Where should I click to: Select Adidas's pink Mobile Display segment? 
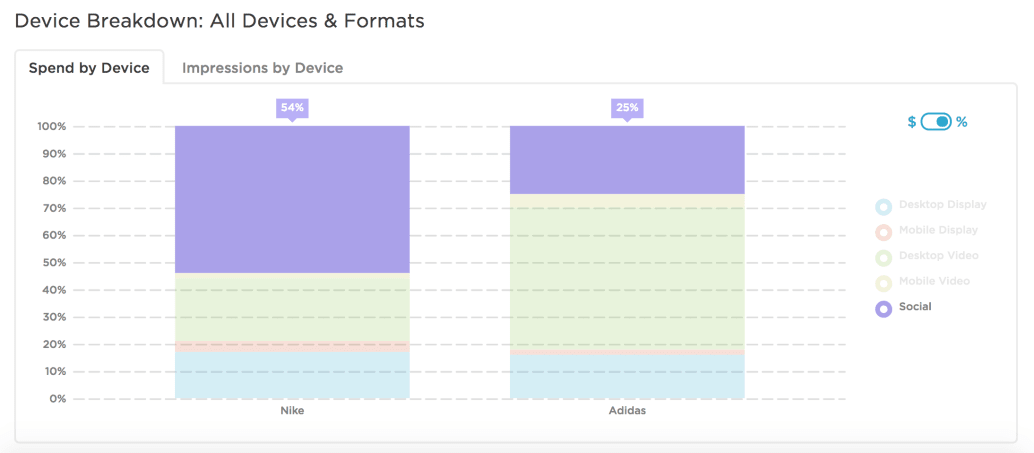point(627,351)
